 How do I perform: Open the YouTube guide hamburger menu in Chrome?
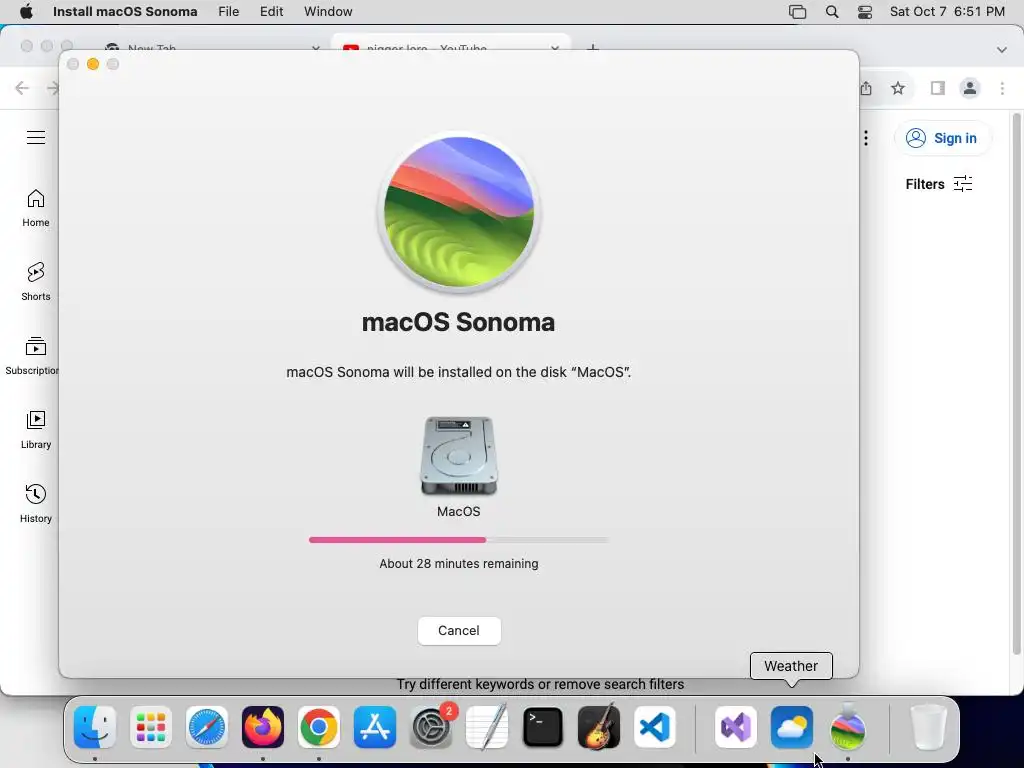pos(36,138)
